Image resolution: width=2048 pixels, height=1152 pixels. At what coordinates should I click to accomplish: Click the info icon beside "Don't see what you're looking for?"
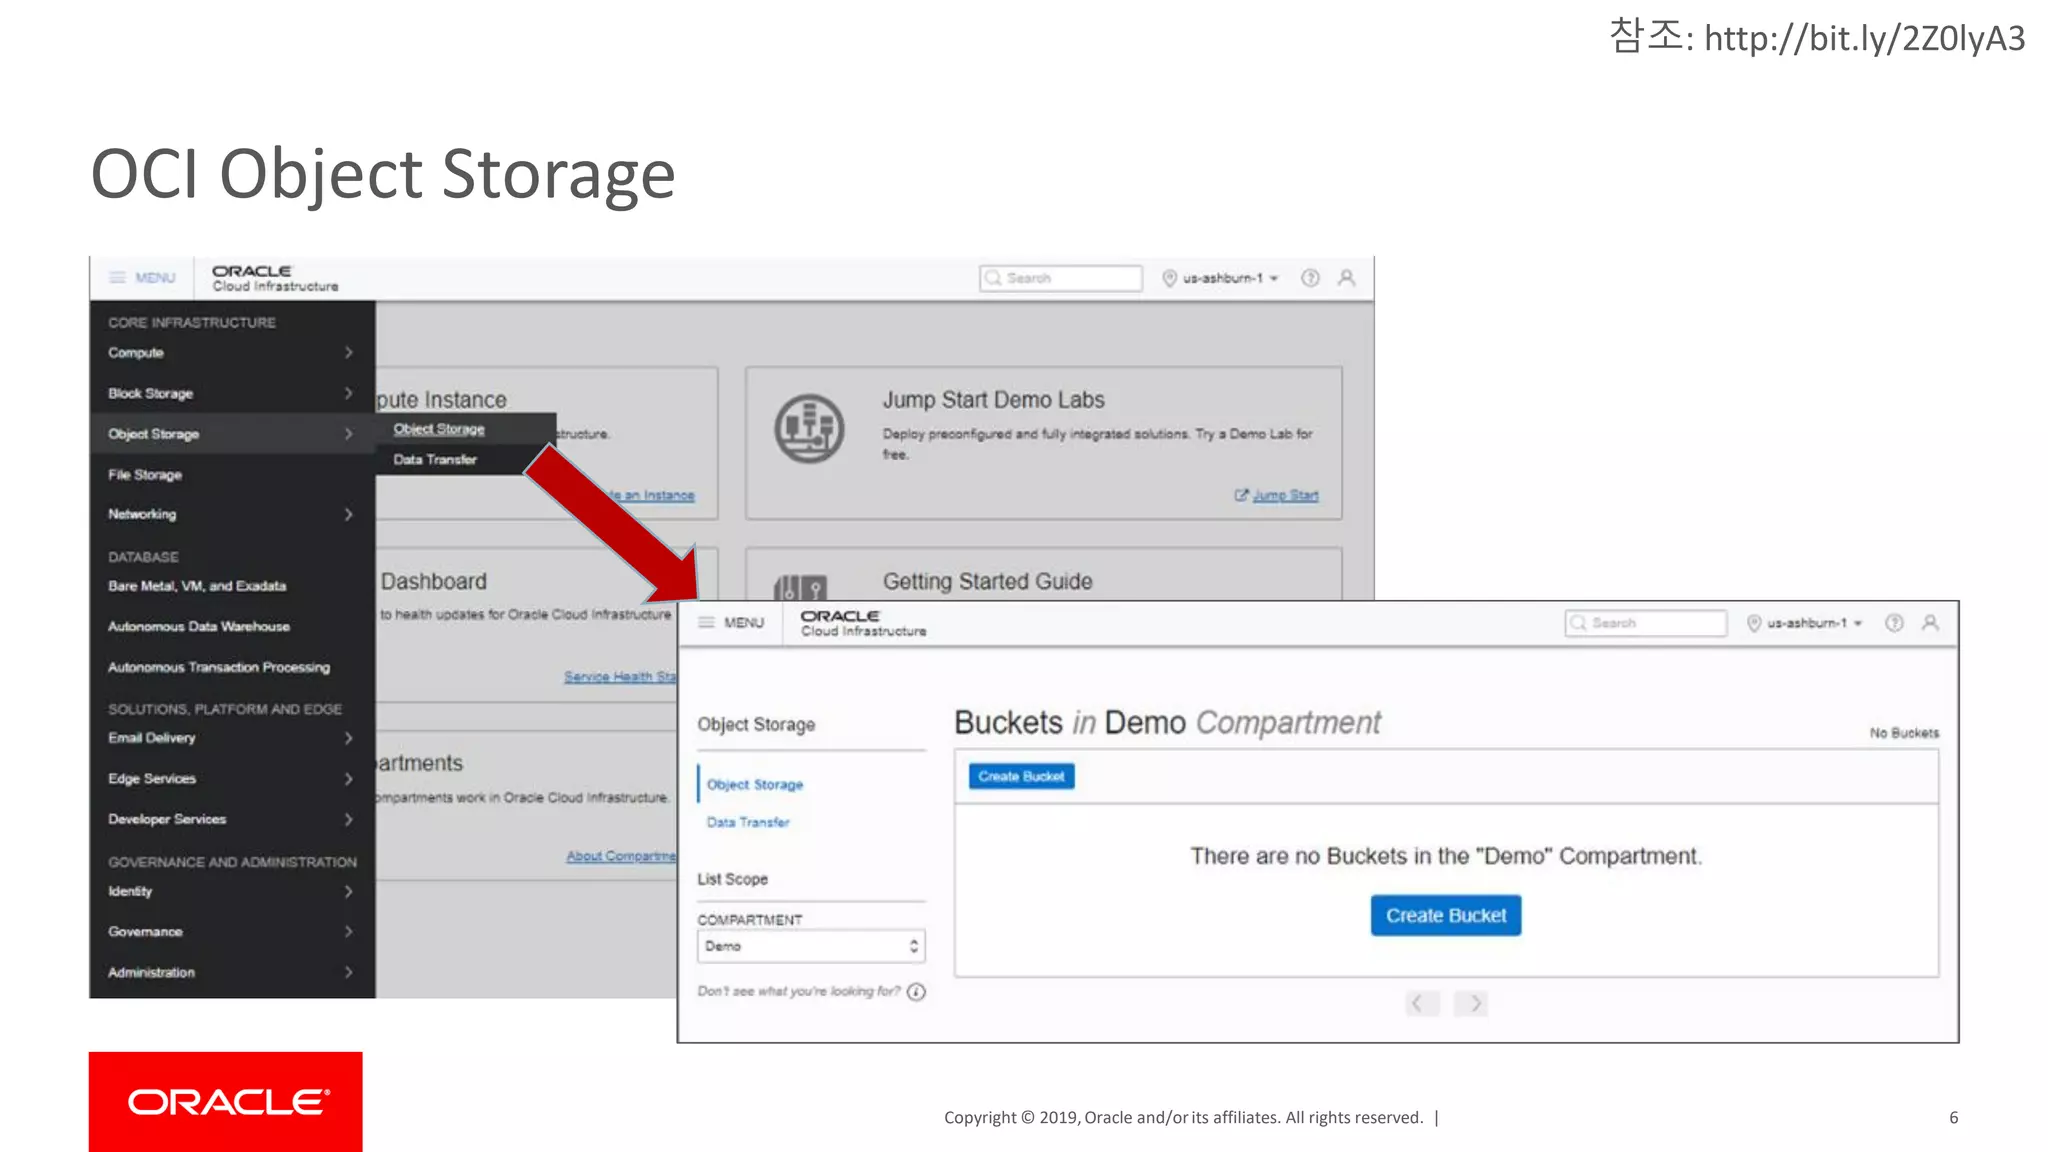[916, 992]
